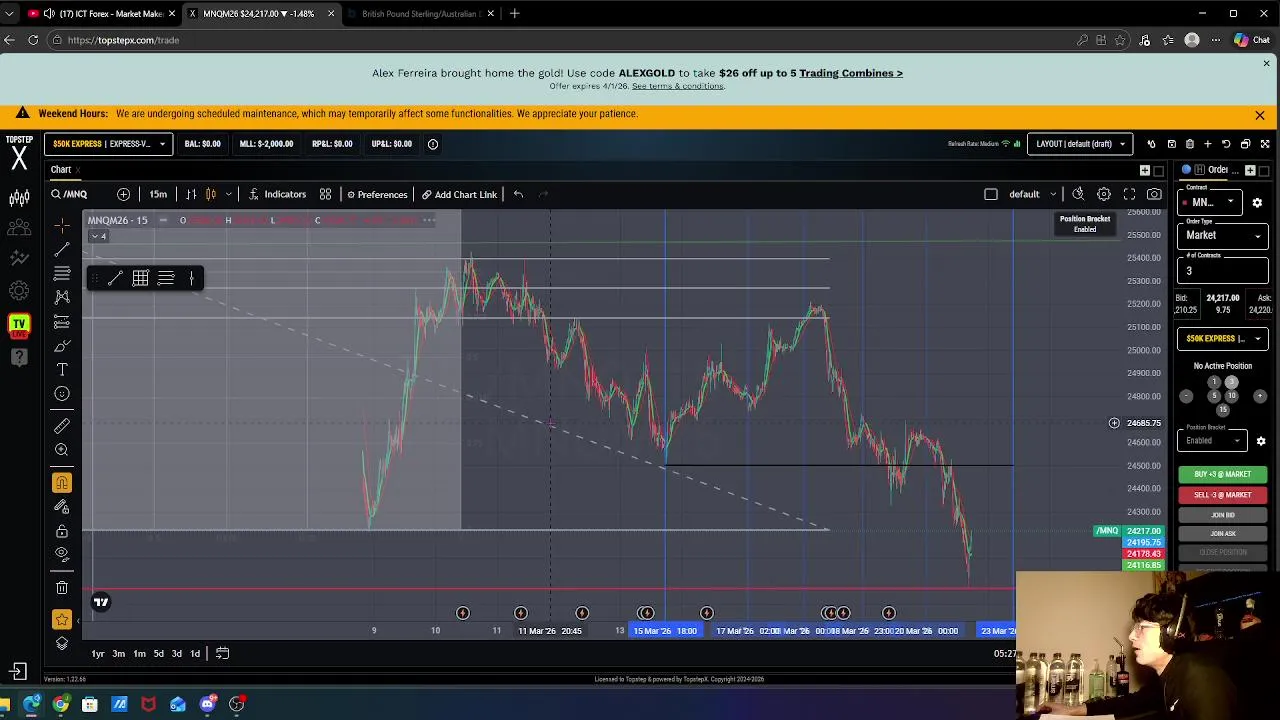Open the layout grid templates icon
The image size is (1280, 720).
point(325,194)
